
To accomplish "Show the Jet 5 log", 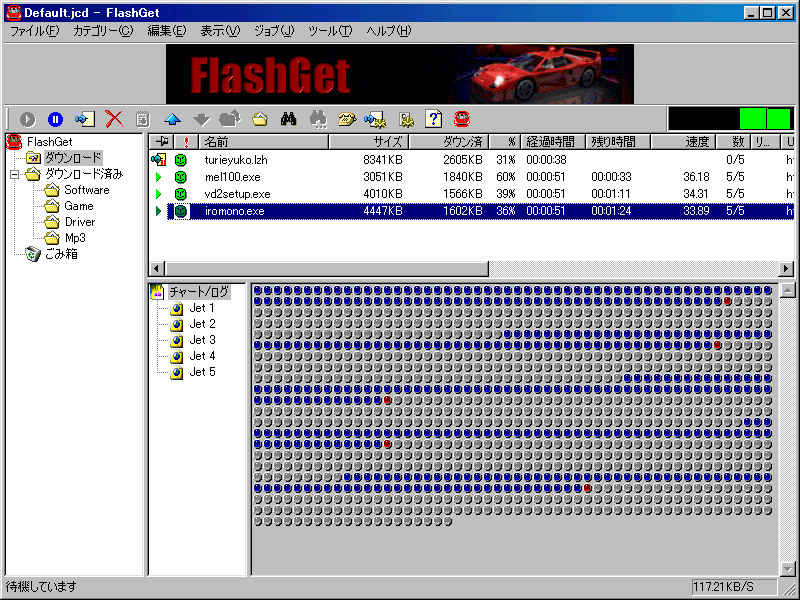I will [202, 372].
